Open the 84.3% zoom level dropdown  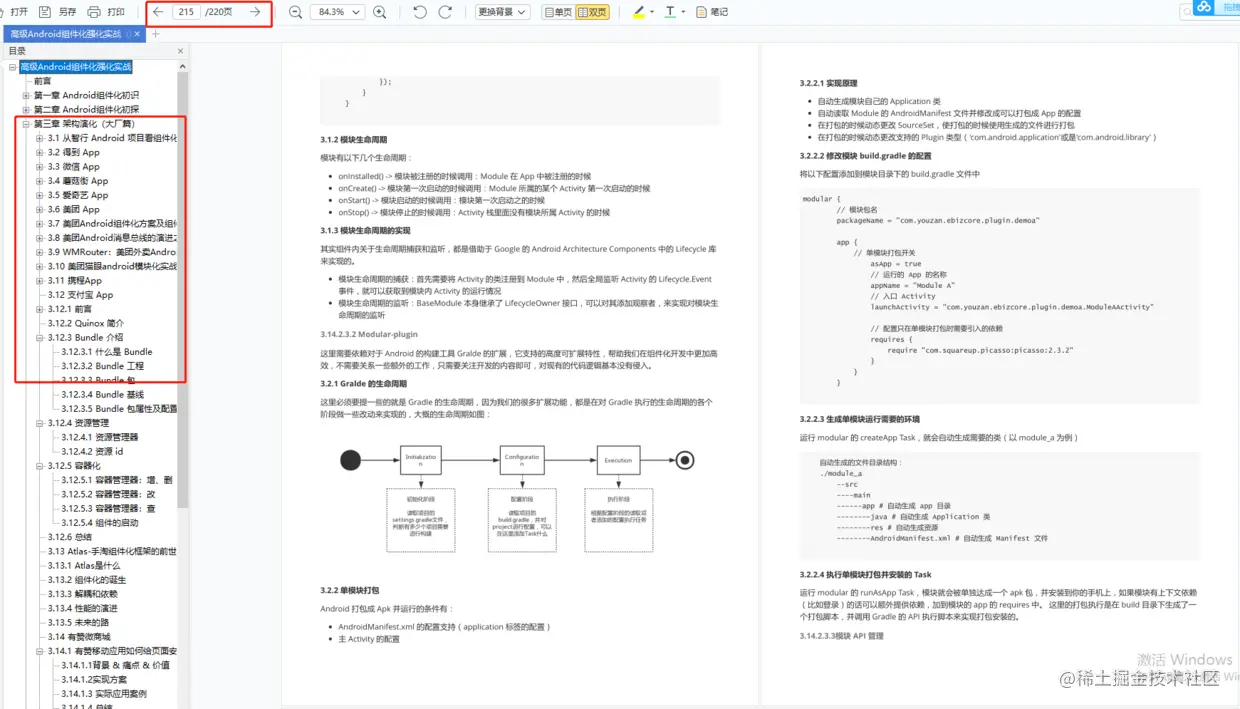coord(337,12)
